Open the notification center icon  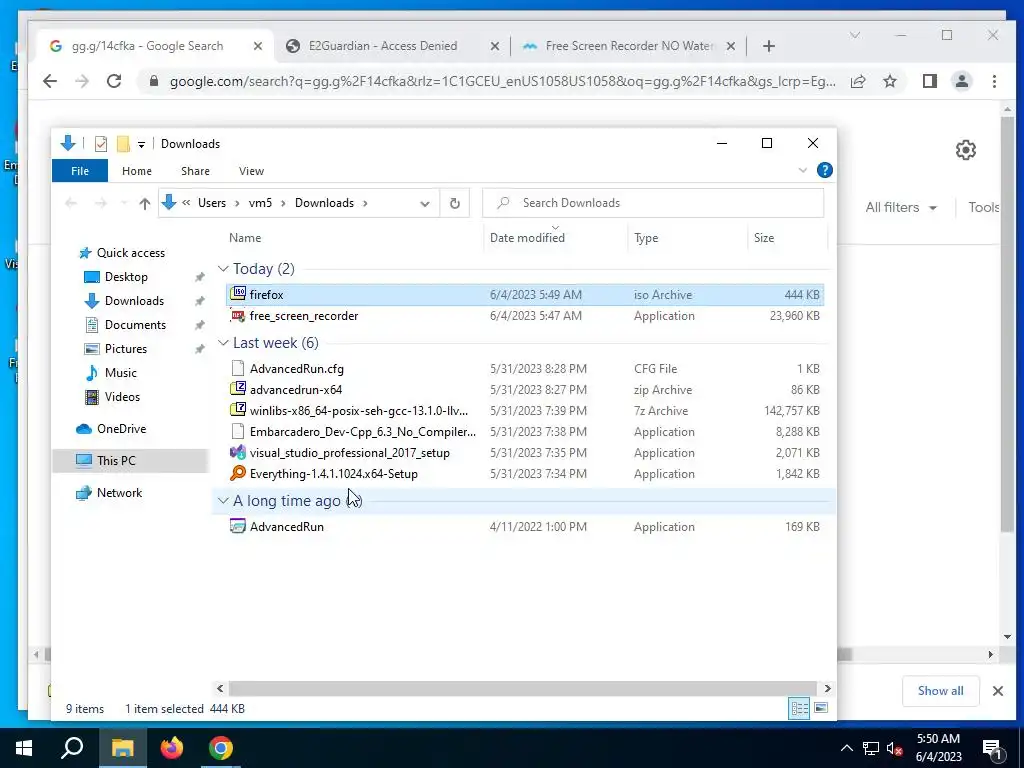pos(991,748)
